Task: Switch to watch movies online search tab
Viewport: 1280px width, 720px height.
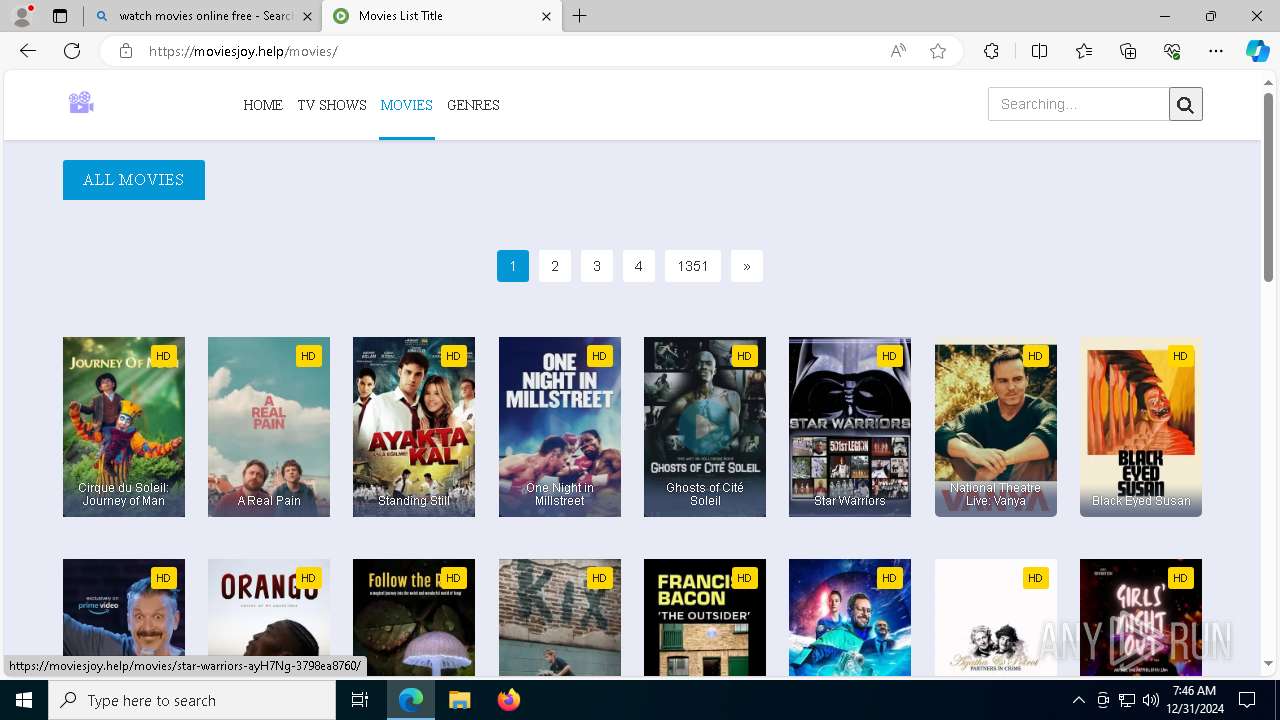Action: tap(203, 16)
